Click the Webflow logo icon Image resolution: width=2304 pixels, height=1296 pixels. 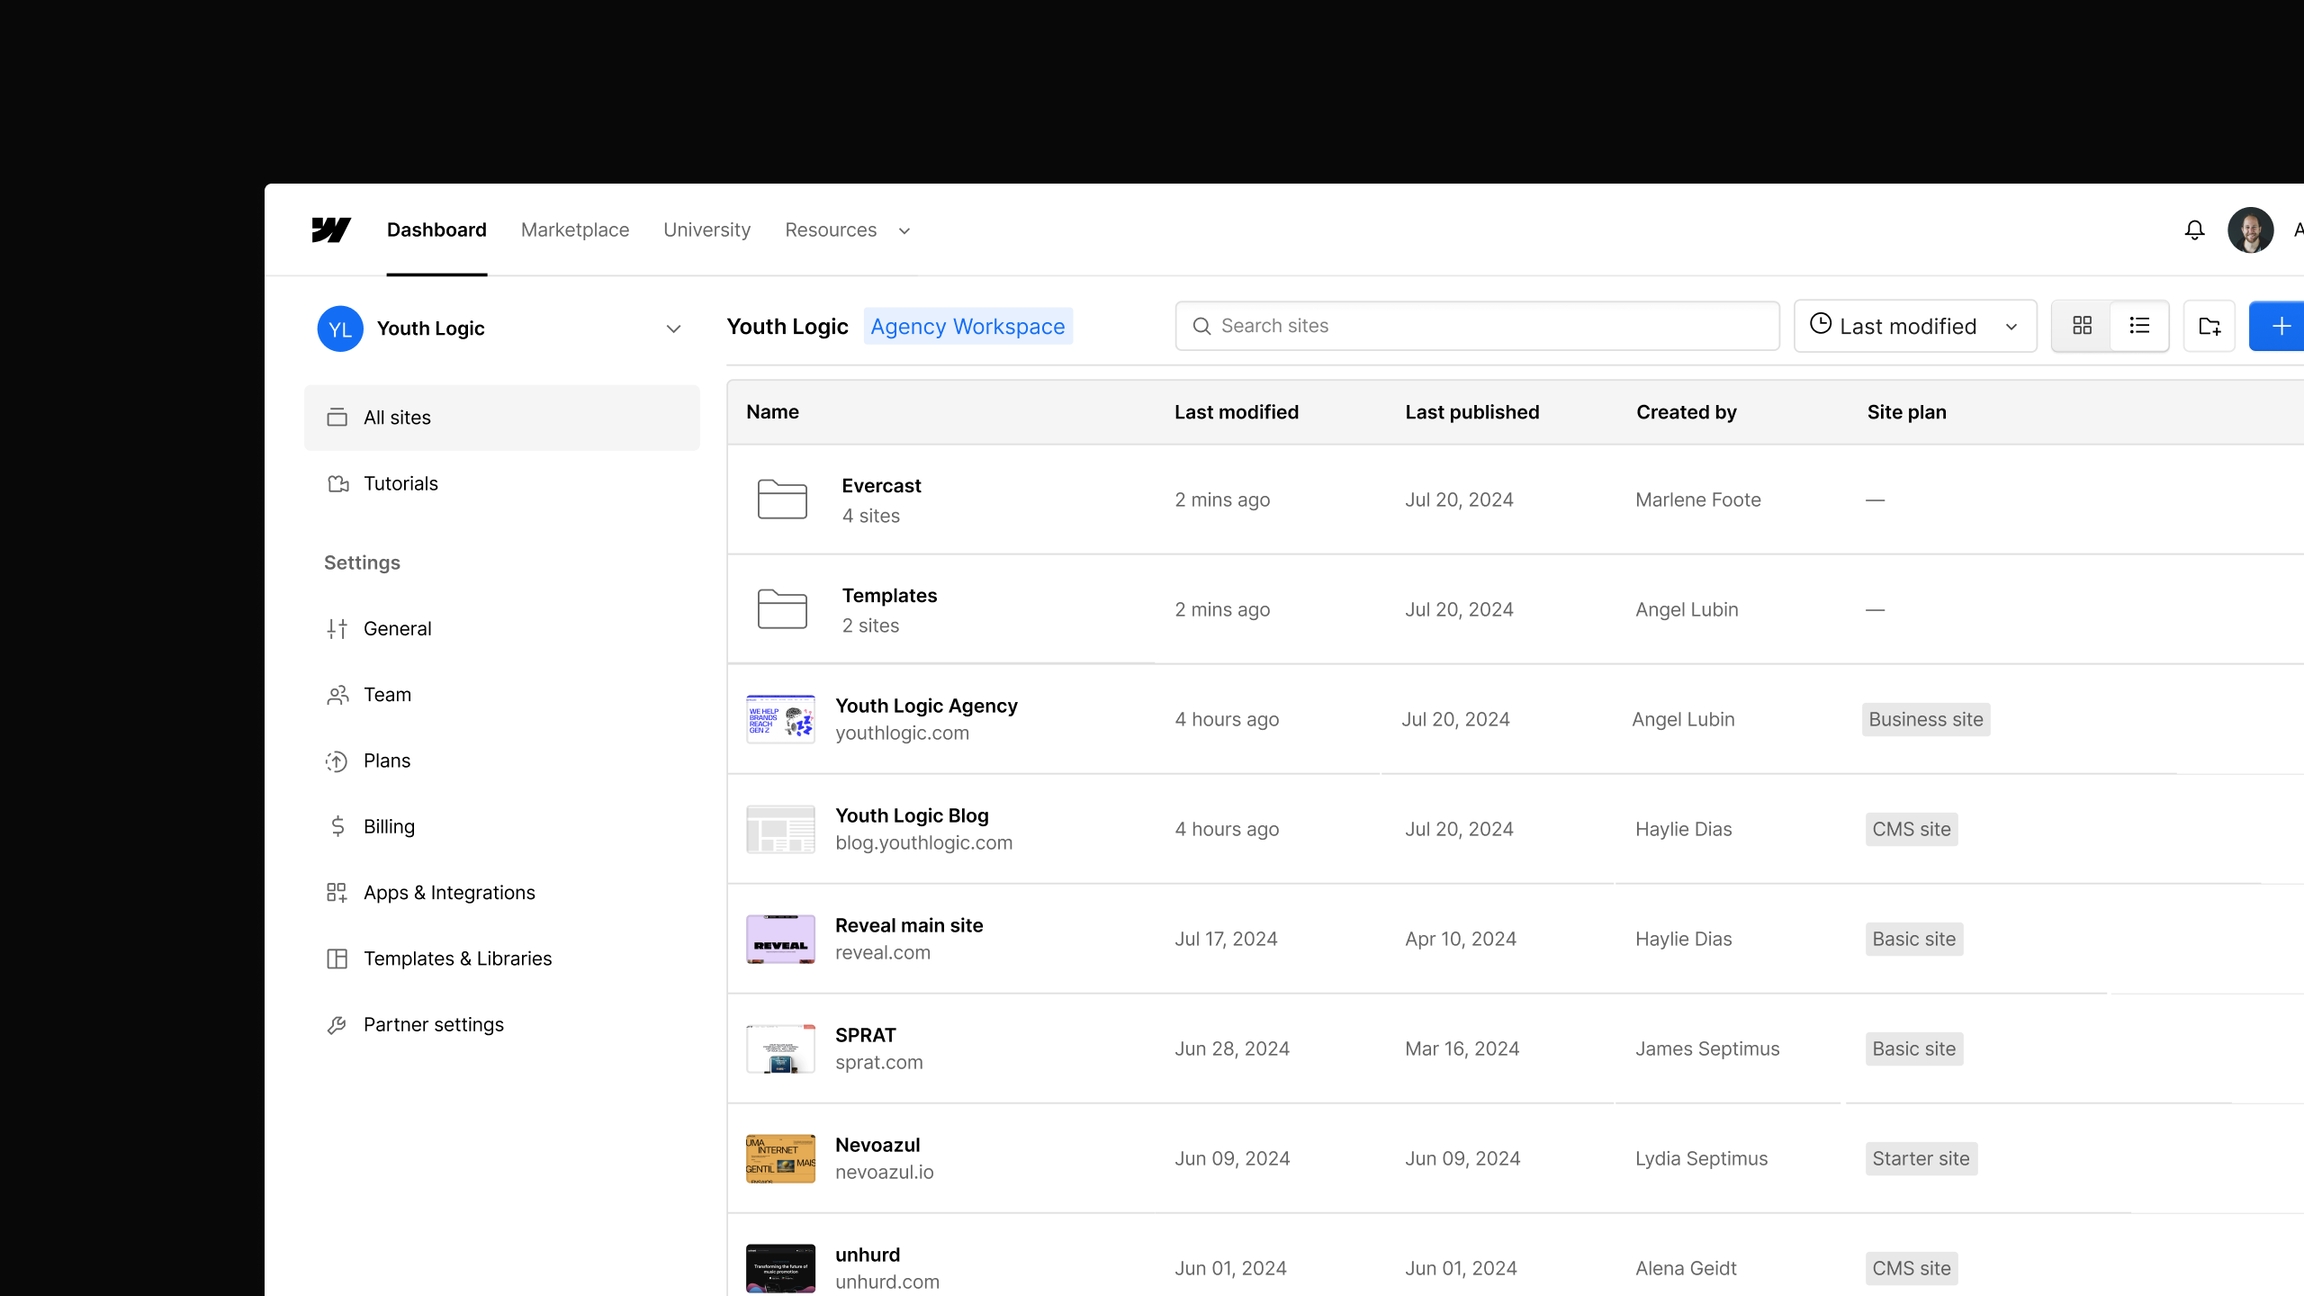pos(331,230)
